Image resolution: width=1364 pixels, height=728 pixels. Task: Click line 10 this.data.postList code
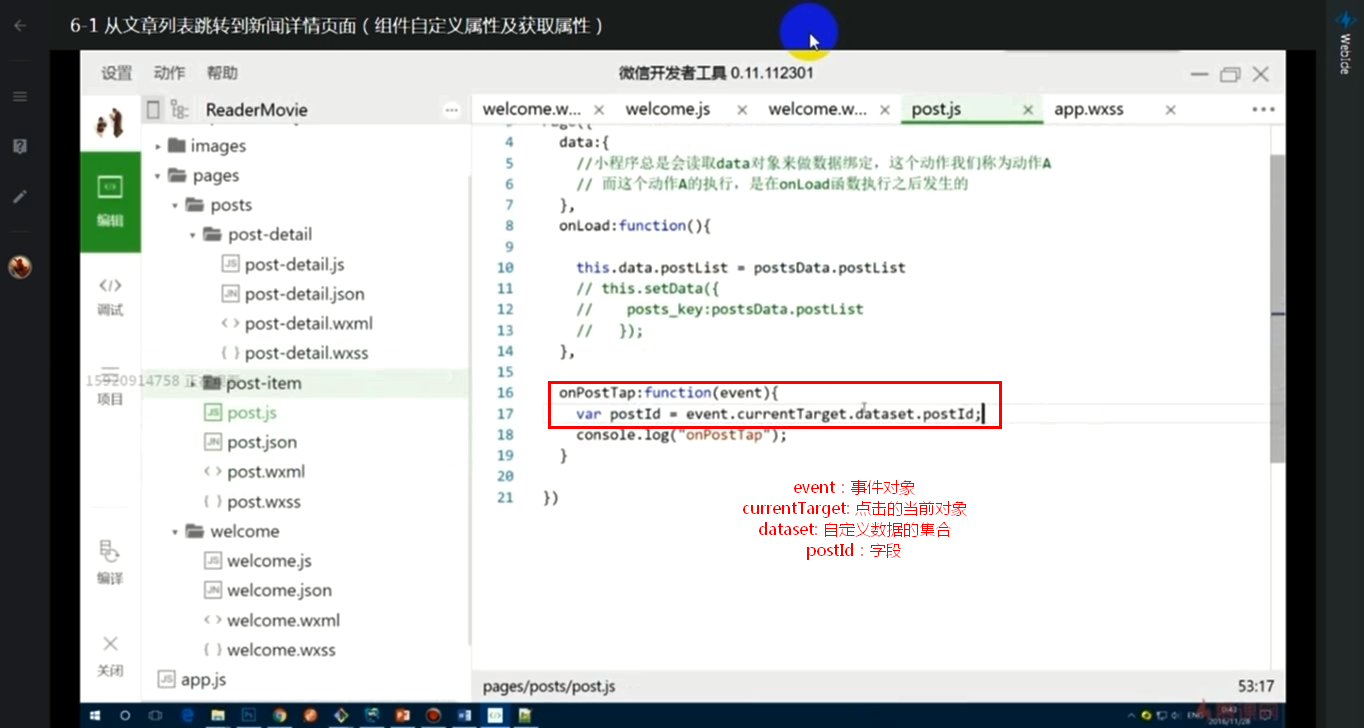point(740,267)
